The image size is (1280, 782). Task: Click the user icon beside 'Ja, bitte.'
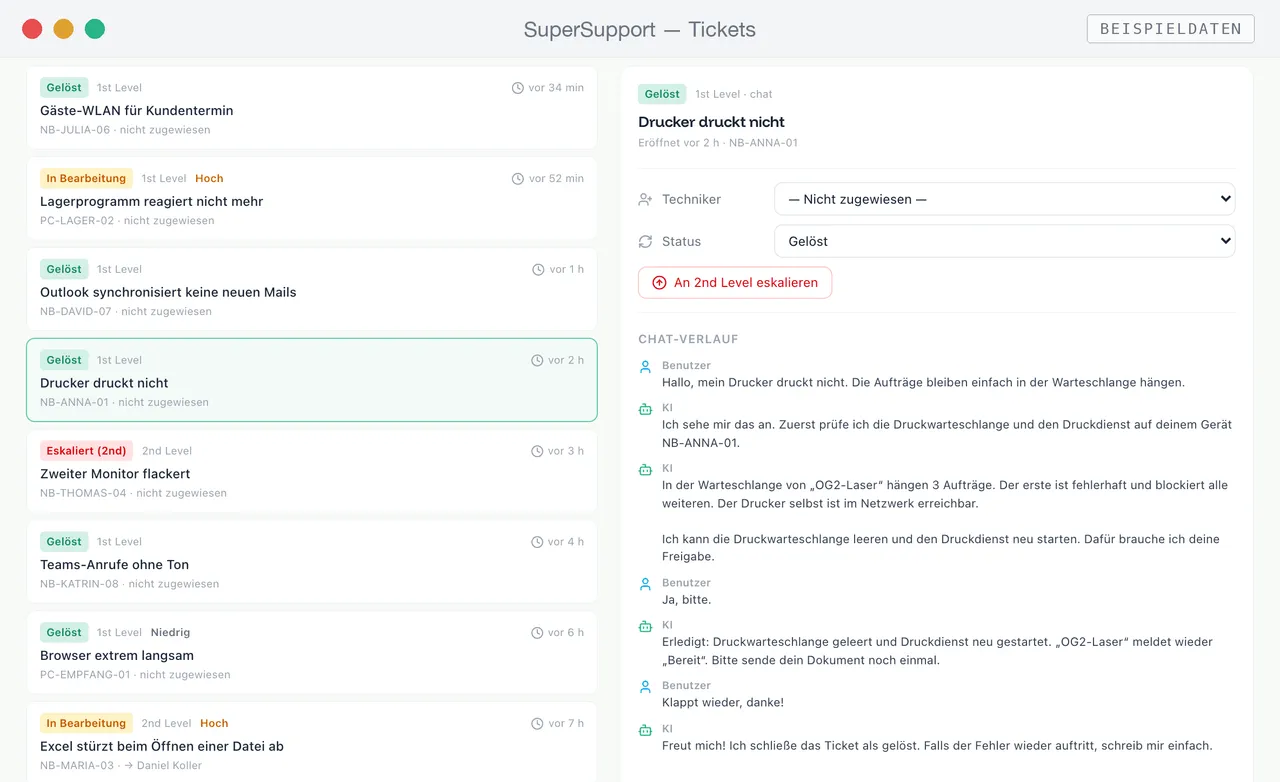646,584
